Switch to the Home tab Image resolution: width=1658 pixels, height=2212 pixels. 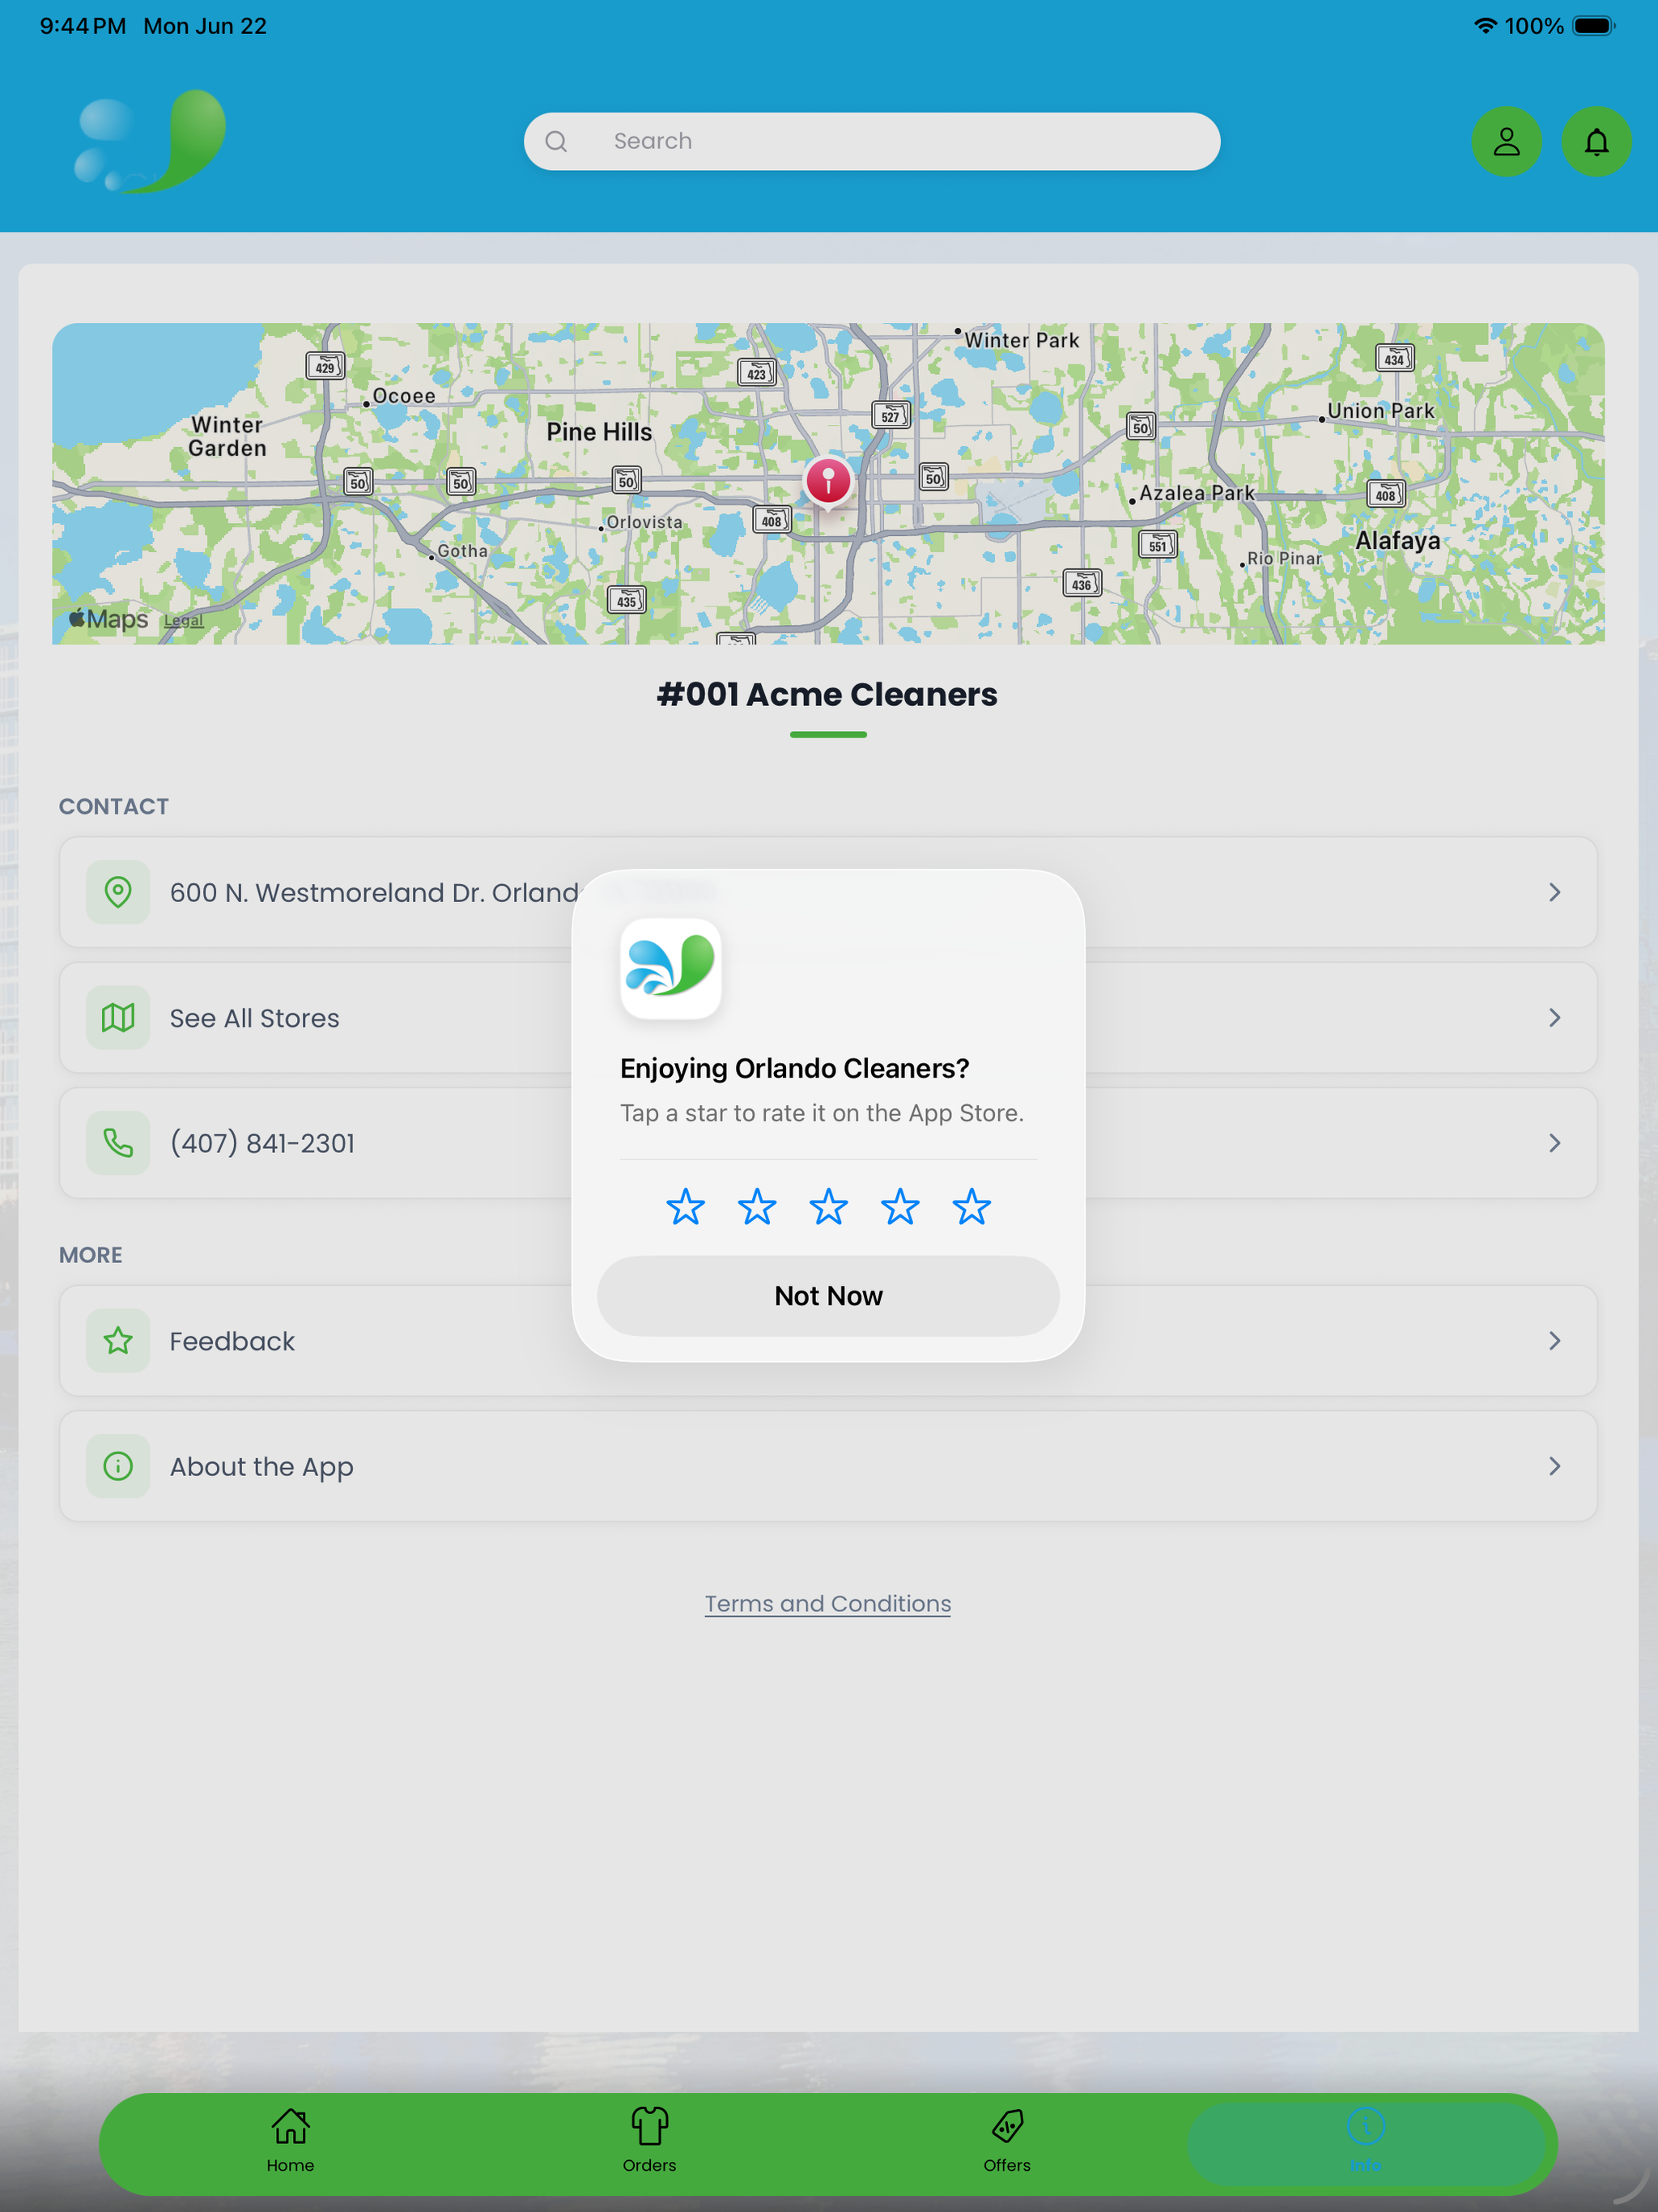[x=290, y=2140]
